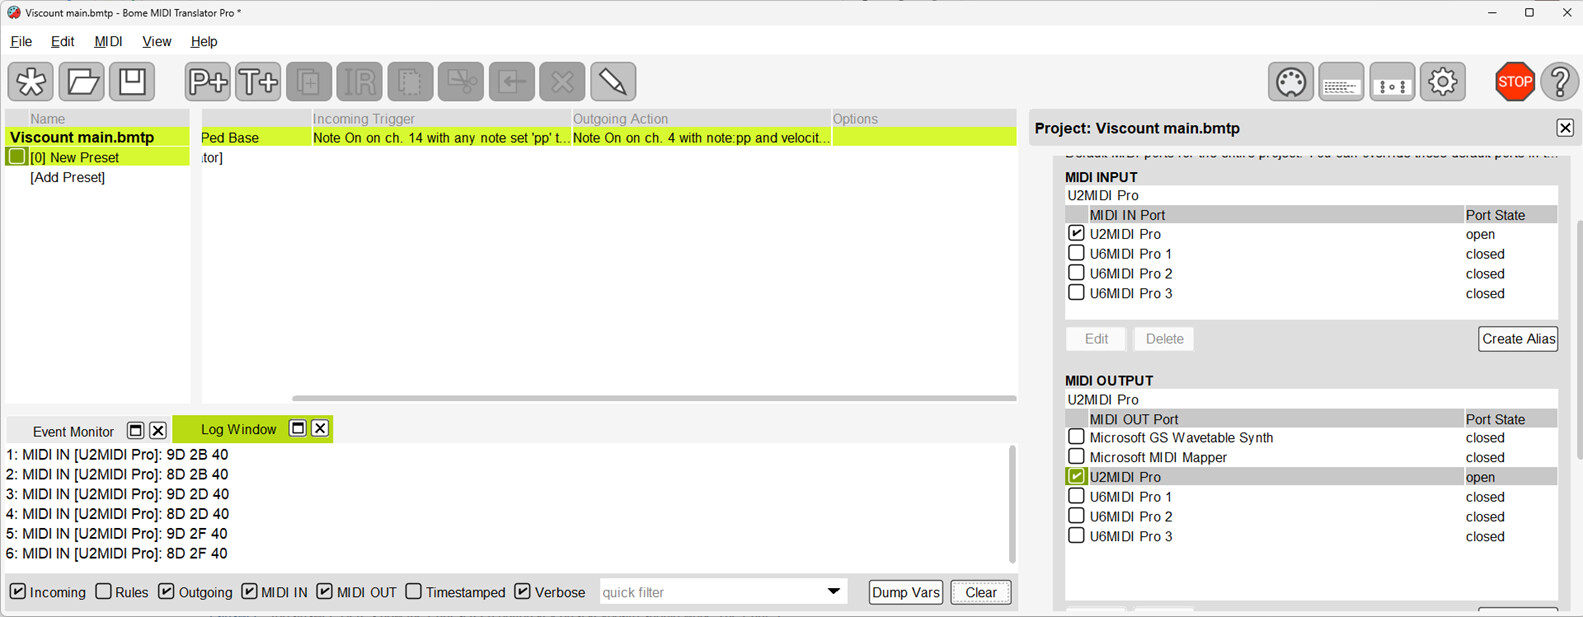Image resolution: width=1583 pixels, height=617 pixels.
Task: Save project using the floppy disk icon
Action: click(132, 82)
